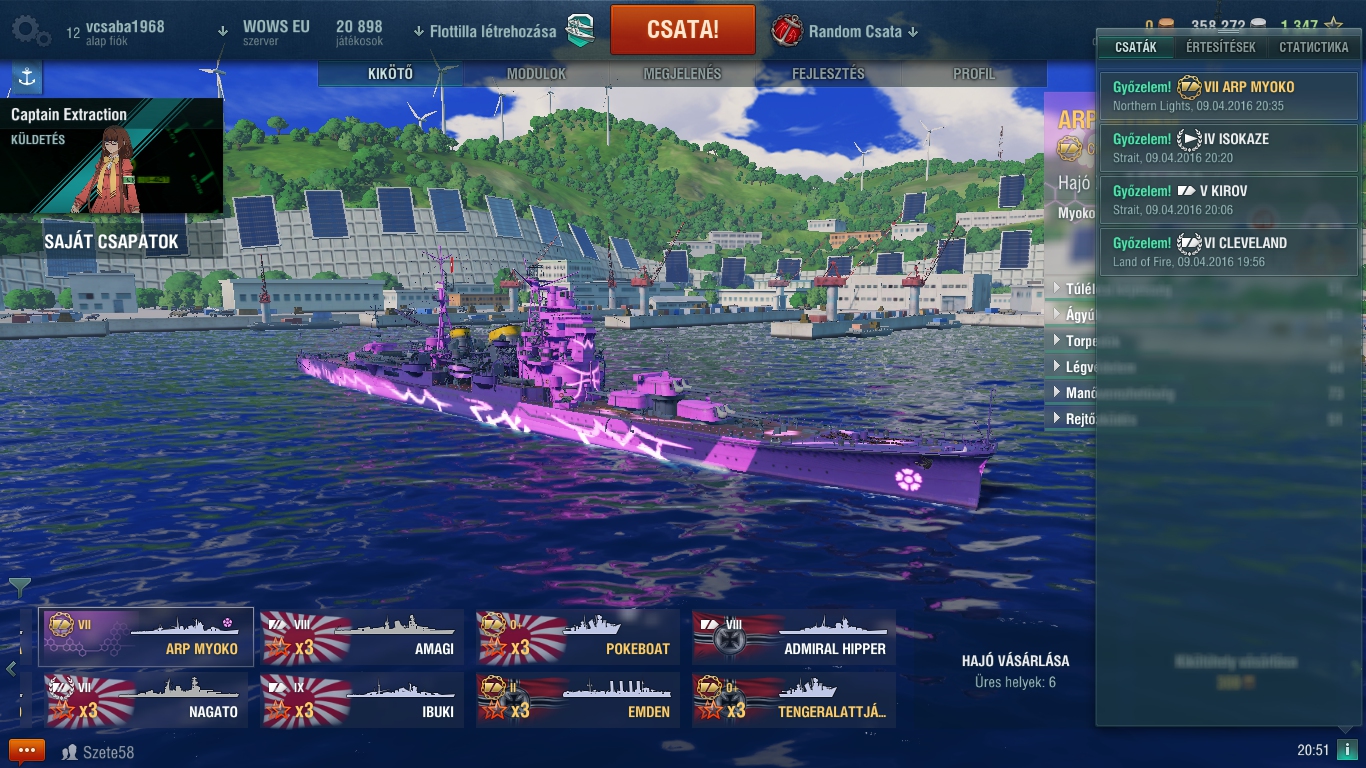The width and height of the screenshot is (1366, 768).
Task: Open the chat speech bubble icon
Action: pos(27,750)
